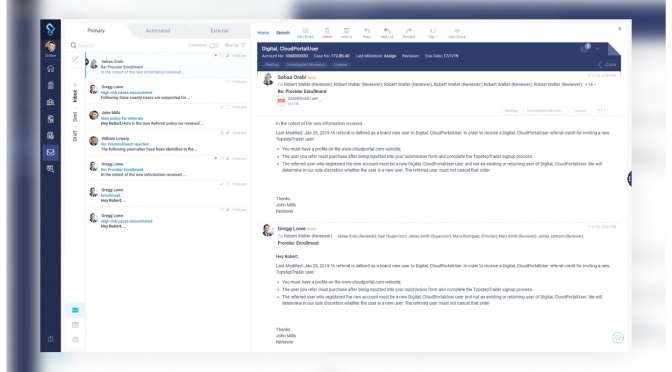
Task: Open the Tag dropdown in toolbar
Action: coord(432,33)
